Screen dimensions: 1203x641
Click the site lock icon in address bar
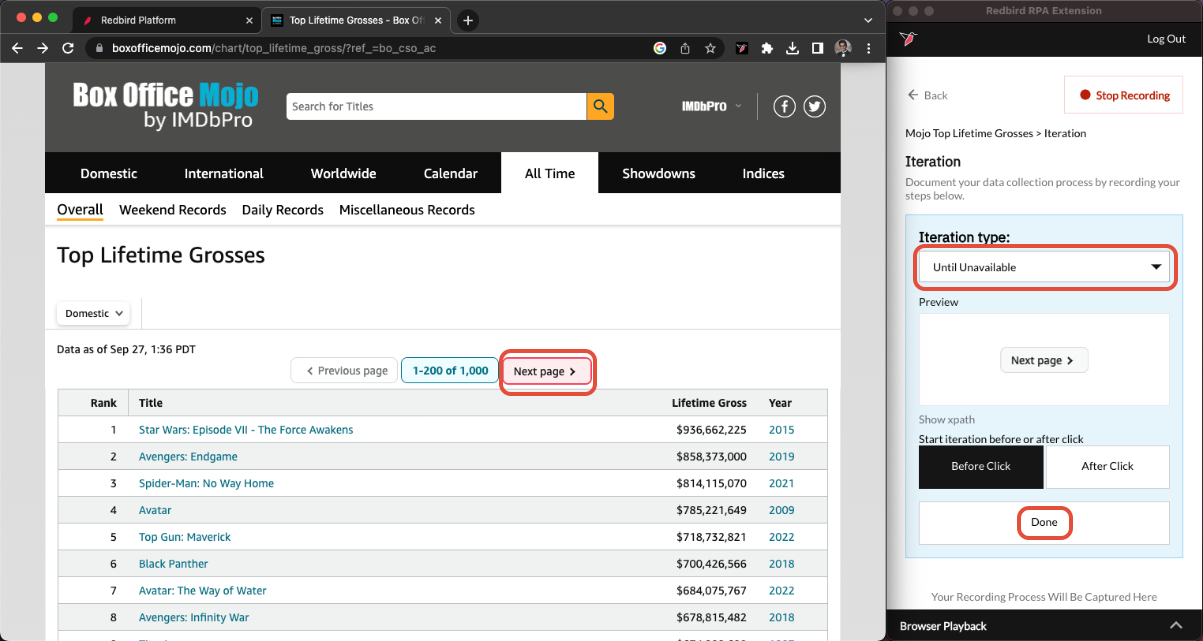point(97,47)
